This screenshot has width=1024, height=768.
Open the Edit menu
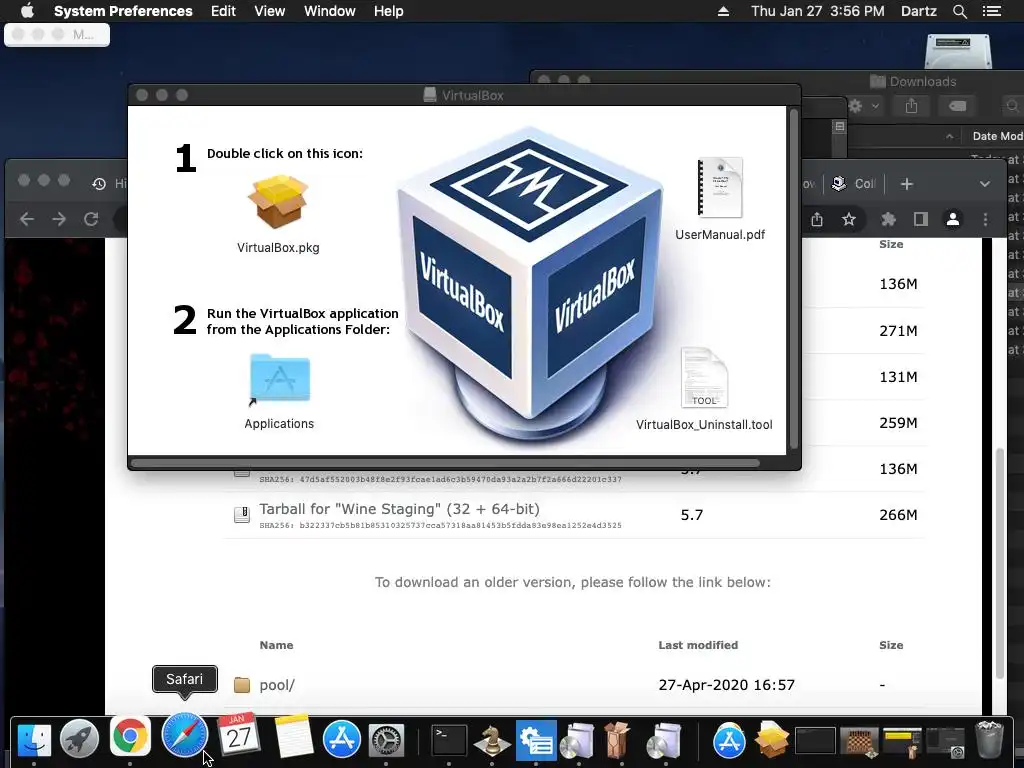223,11
